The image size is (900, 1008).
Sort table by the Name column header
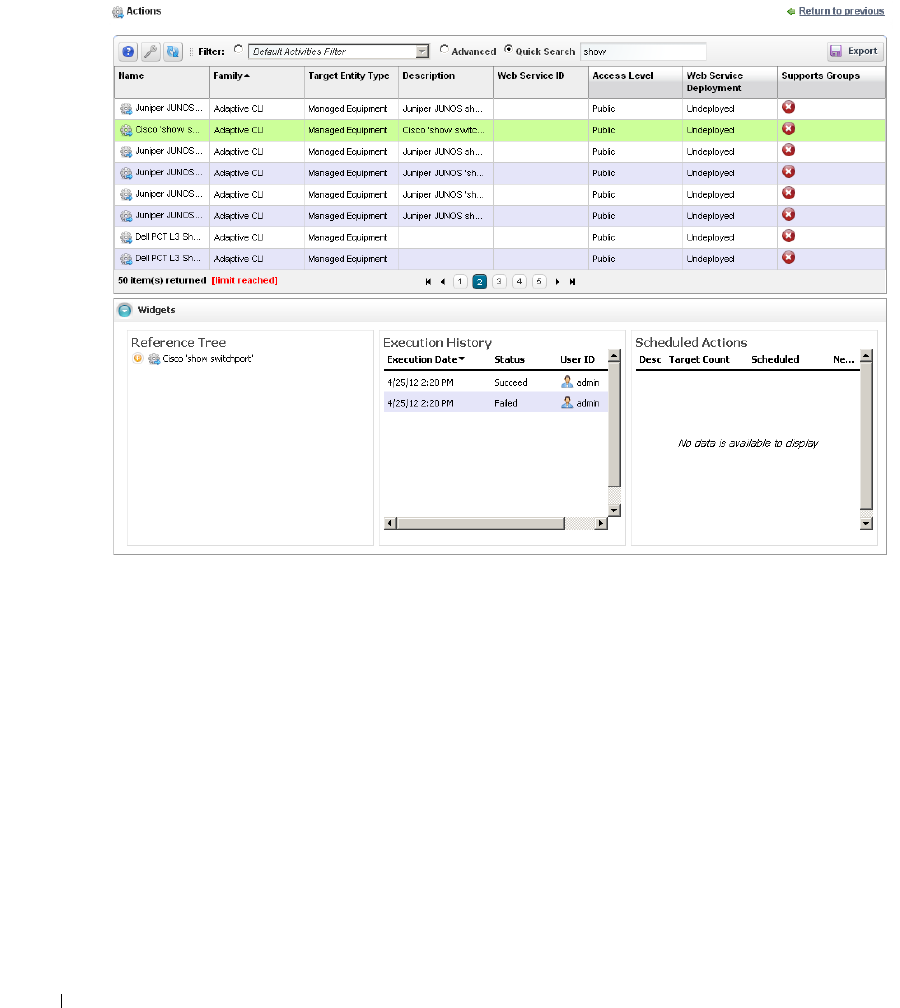(162, 82)
